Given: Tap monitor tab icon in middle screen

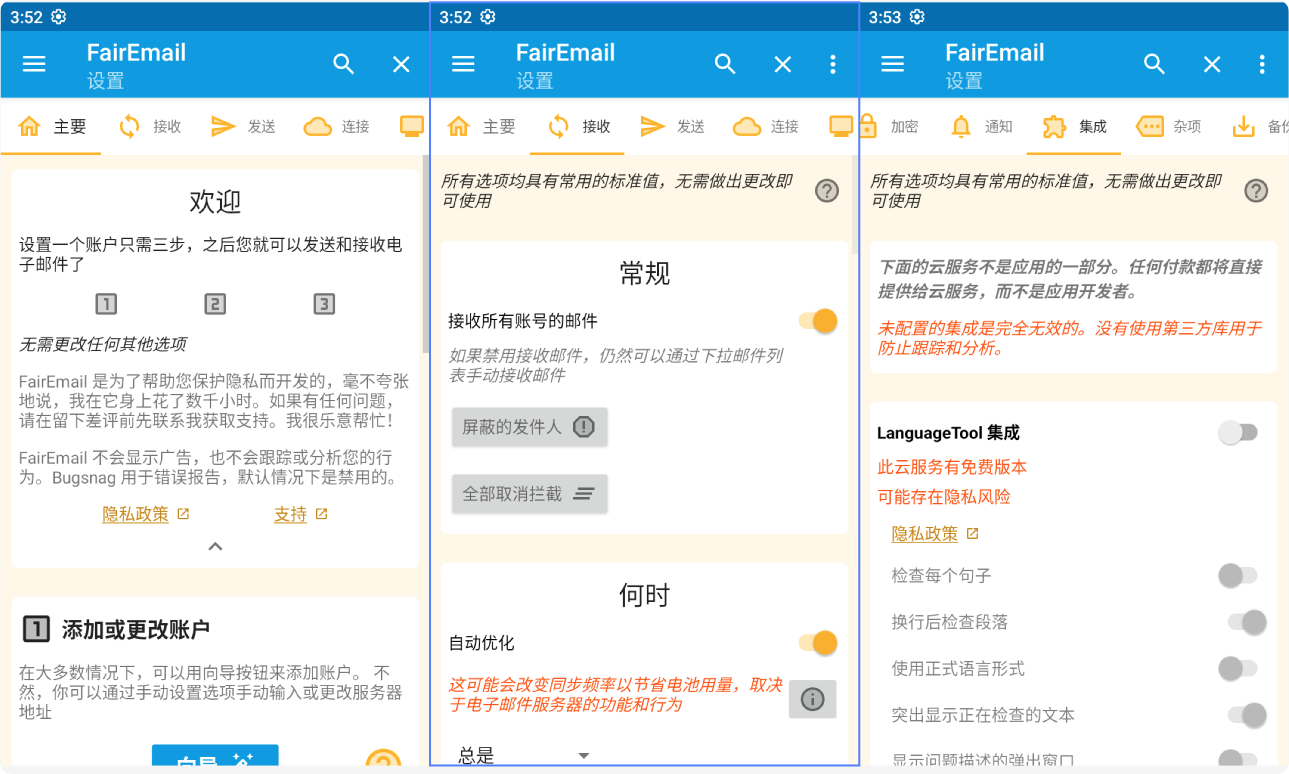Looking at the screenshot, I should click(x=842, y=126).
